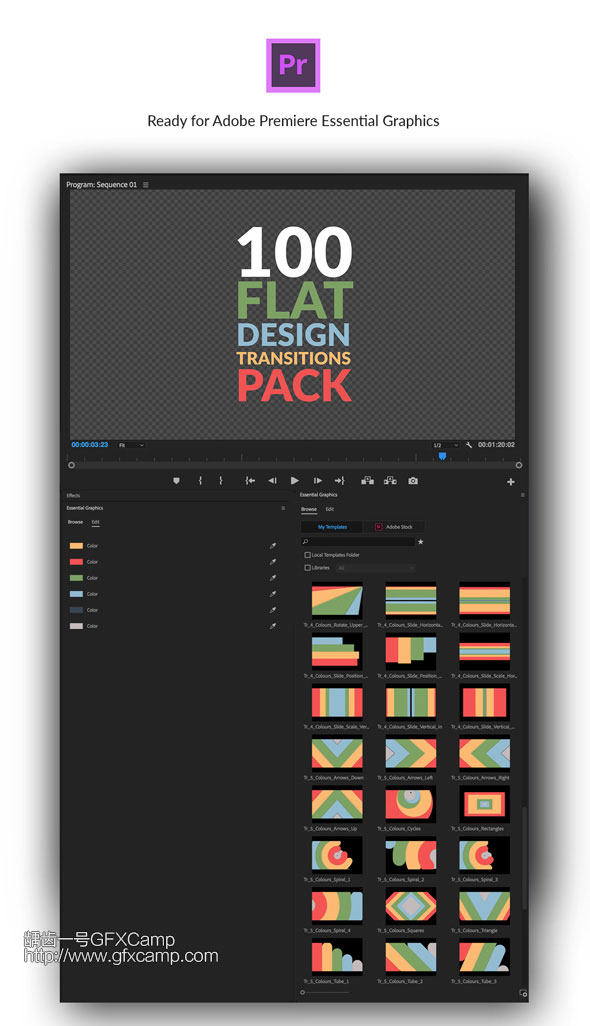Open the button editor plus icon
Screen dimensions: 590x1026
pyautogui.click(x=511, y=482)
